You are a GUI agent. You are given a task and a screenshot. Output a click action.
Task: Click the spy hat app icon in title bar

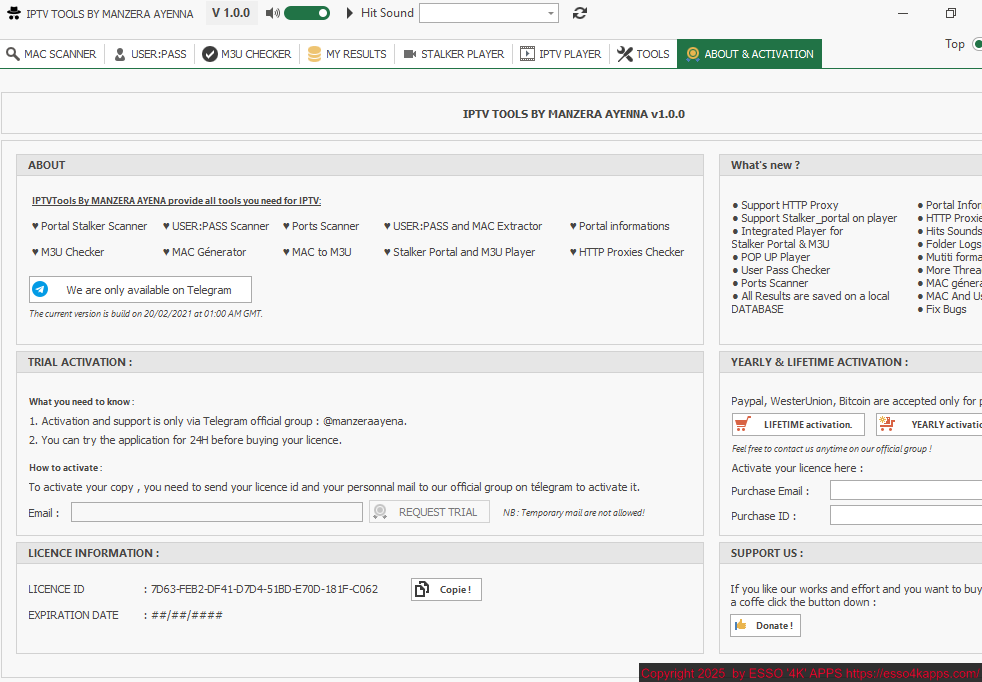click(x=14, y=13)
